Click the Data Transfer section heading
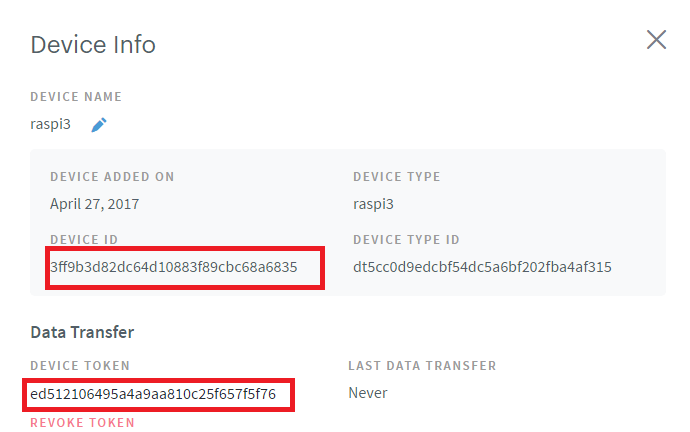The height and width of the screenshot is (432, 690). point(82,331)
